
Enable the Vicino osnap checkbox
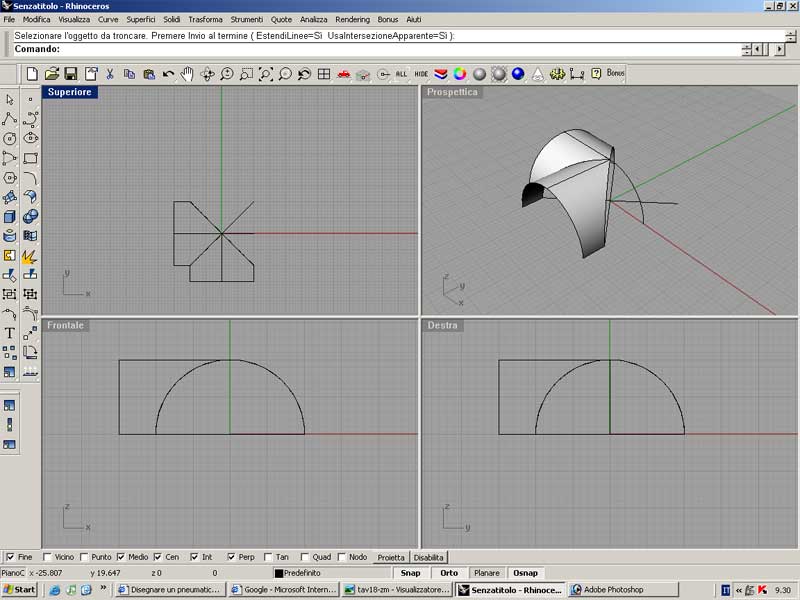48,557
